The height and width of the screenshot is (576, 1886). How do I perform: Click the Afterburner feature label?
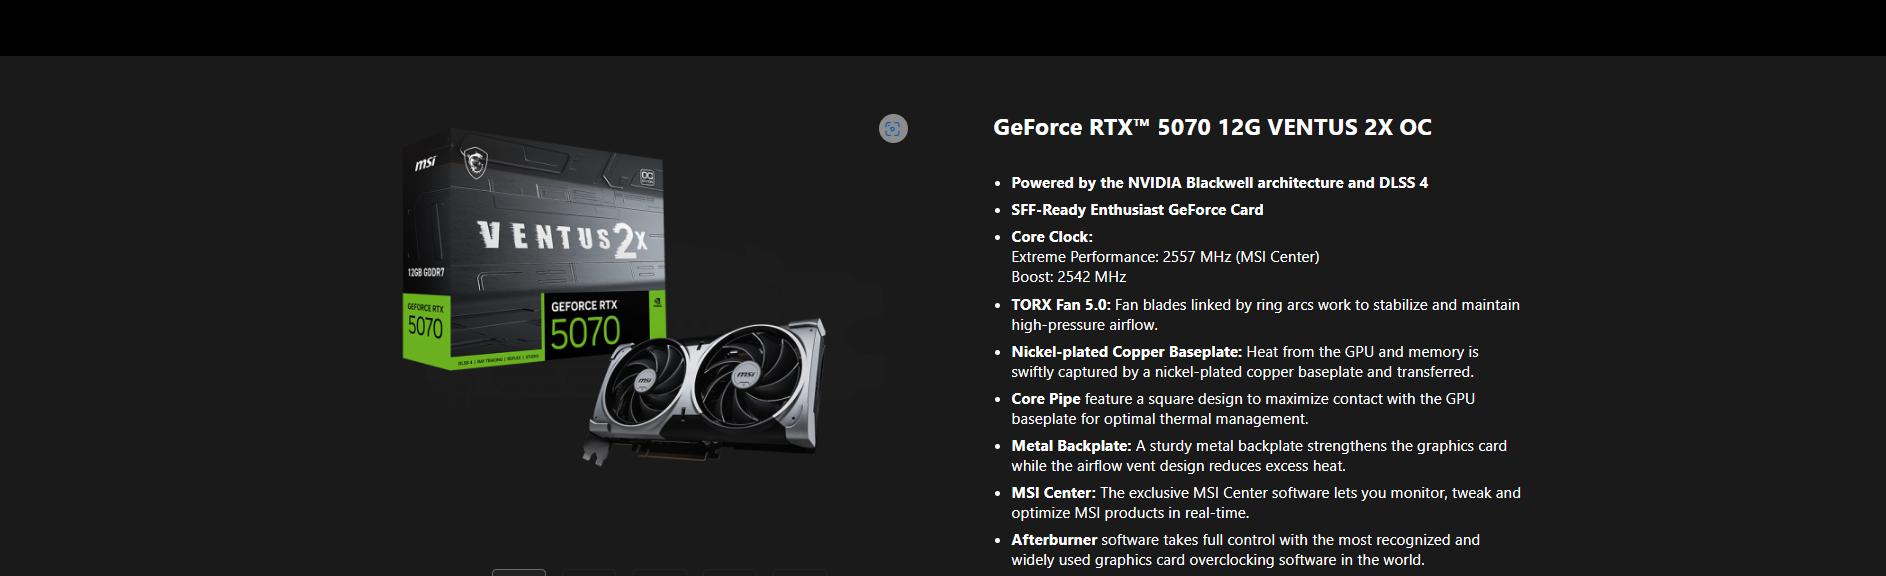coord(1054,540)
